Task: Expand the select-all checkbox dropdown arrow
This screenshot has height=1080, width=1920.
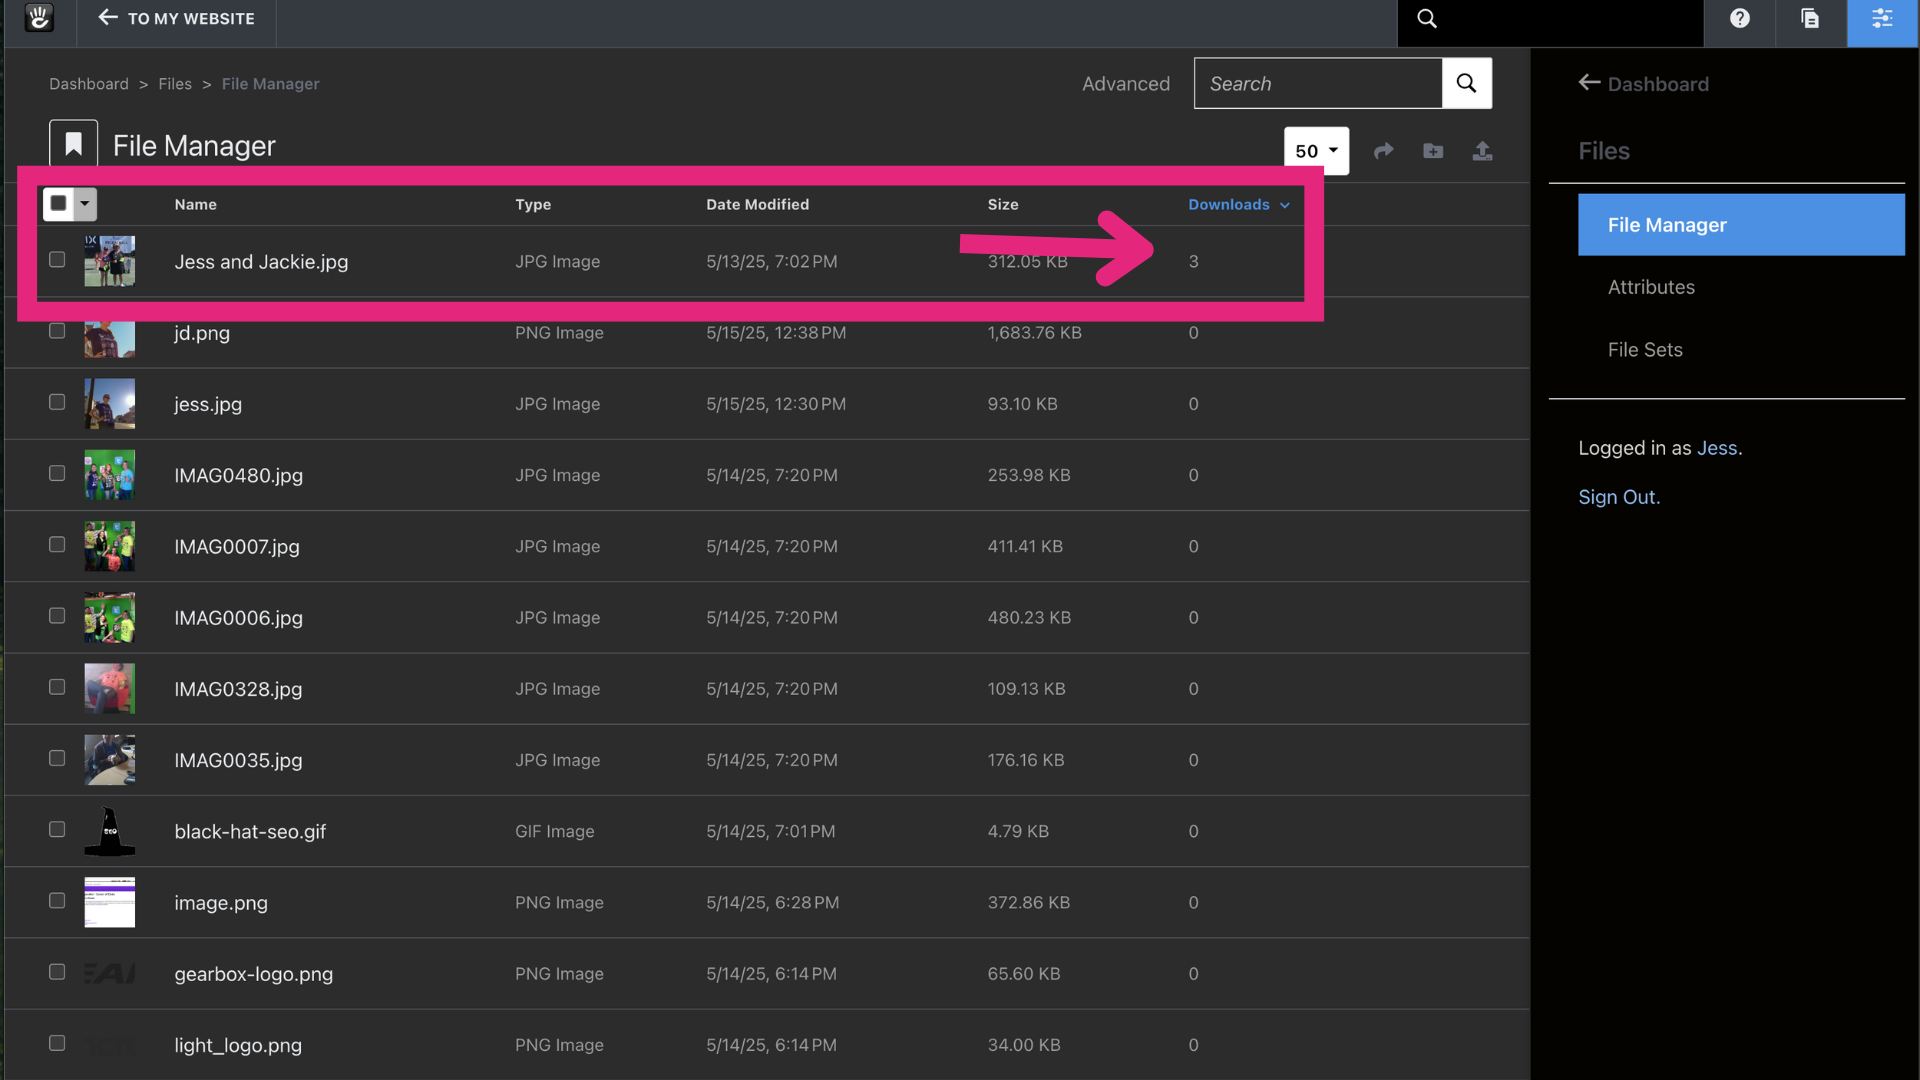Action: pos(85,204)
